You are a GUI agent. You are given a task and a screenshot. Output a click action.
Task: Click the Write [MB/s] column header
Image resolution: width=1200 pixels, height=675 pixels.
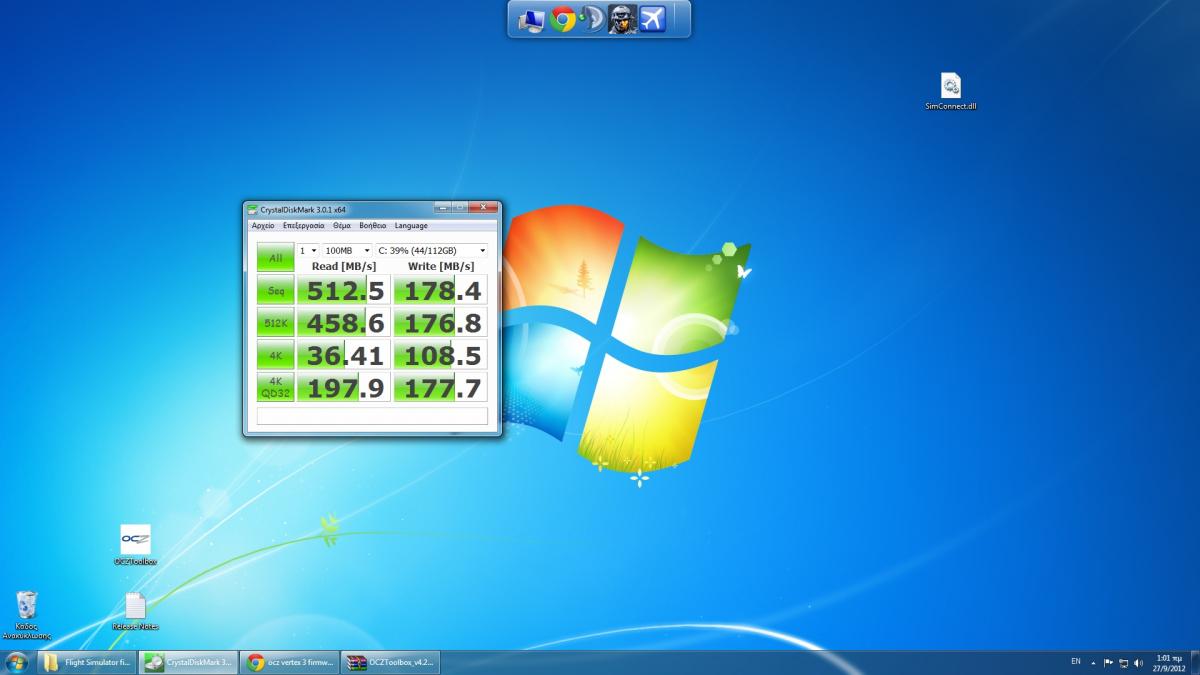click(441, 266)
